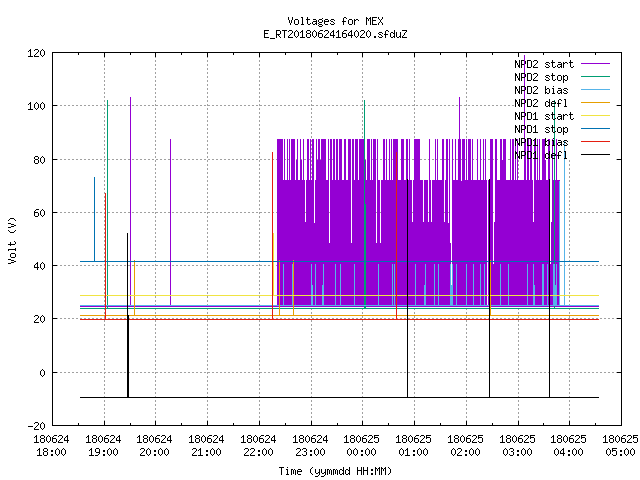Click the 'NPD2 start' legend label

coord(544,64)
